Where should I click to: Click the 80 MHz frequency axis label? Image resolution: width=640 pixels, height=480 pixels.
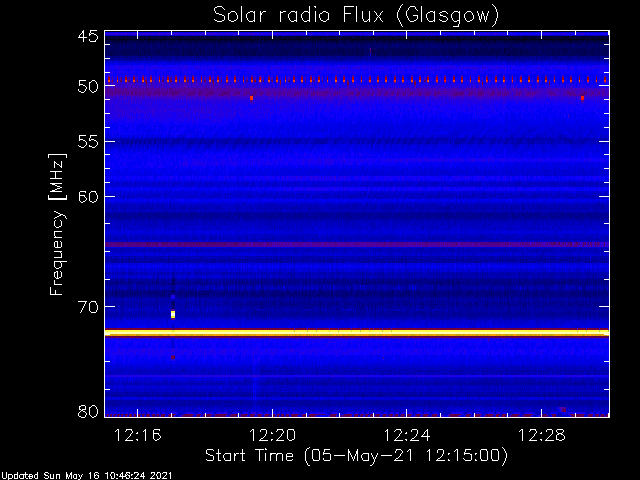(88, 411)
